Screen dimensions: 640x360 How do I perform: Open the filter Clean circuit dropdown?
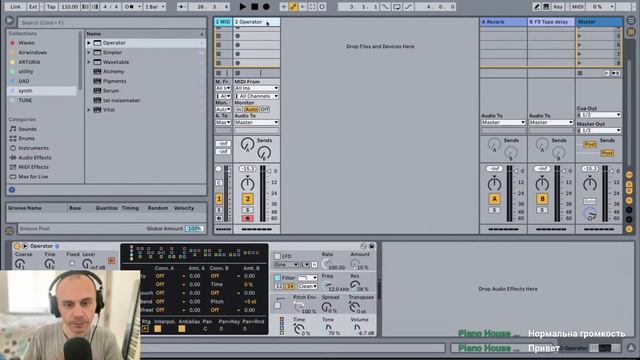coord(309,287)
